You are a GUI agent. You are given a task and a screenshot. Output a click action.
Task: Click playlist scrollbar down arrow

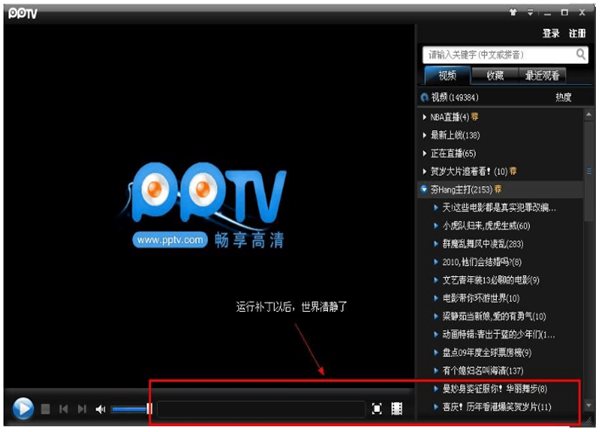pyautogui.click(x=589, y=405)
